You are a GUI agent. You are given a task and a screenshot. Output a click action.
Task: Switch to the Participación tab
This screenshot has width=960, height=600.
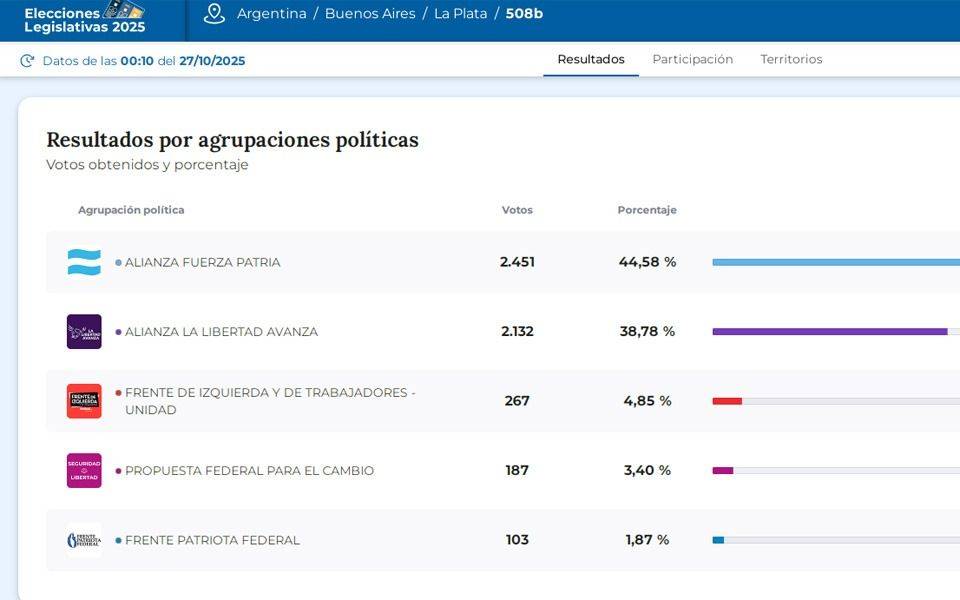pyautogui.click(x=692, y=59)
